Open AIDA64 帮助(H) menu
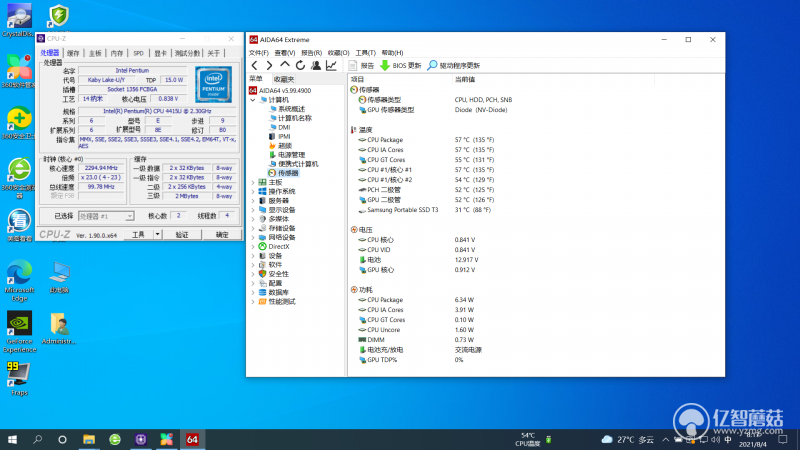The width and height of the screenshot is (800, 450). (x=392, y=53)
